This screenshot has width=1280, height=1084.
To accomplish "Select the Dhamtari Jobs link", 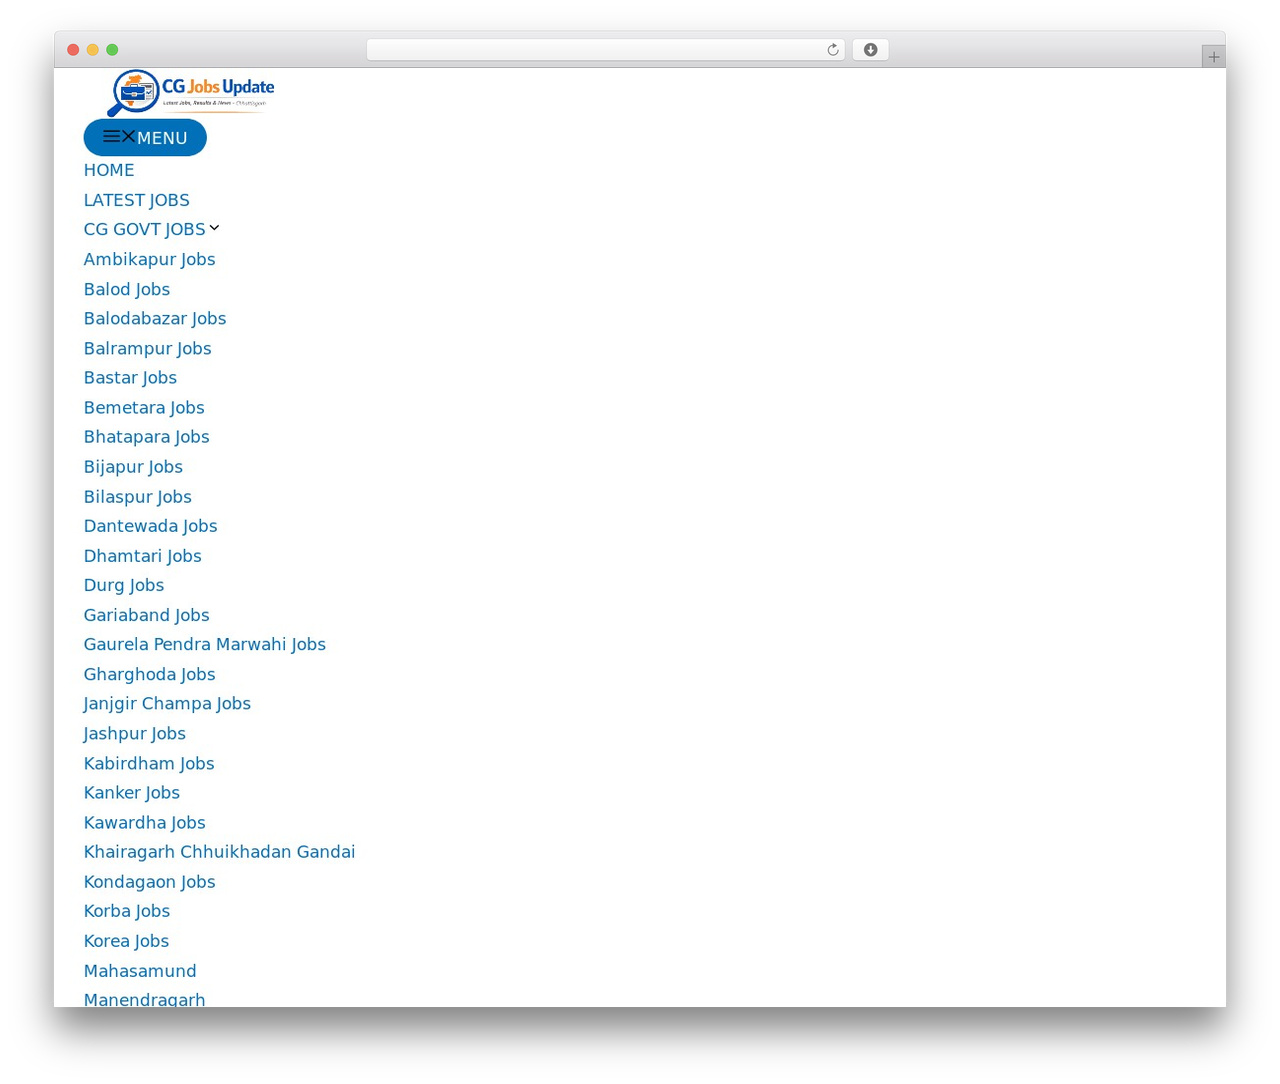I will pyautogui.click(x=142, y=555).
